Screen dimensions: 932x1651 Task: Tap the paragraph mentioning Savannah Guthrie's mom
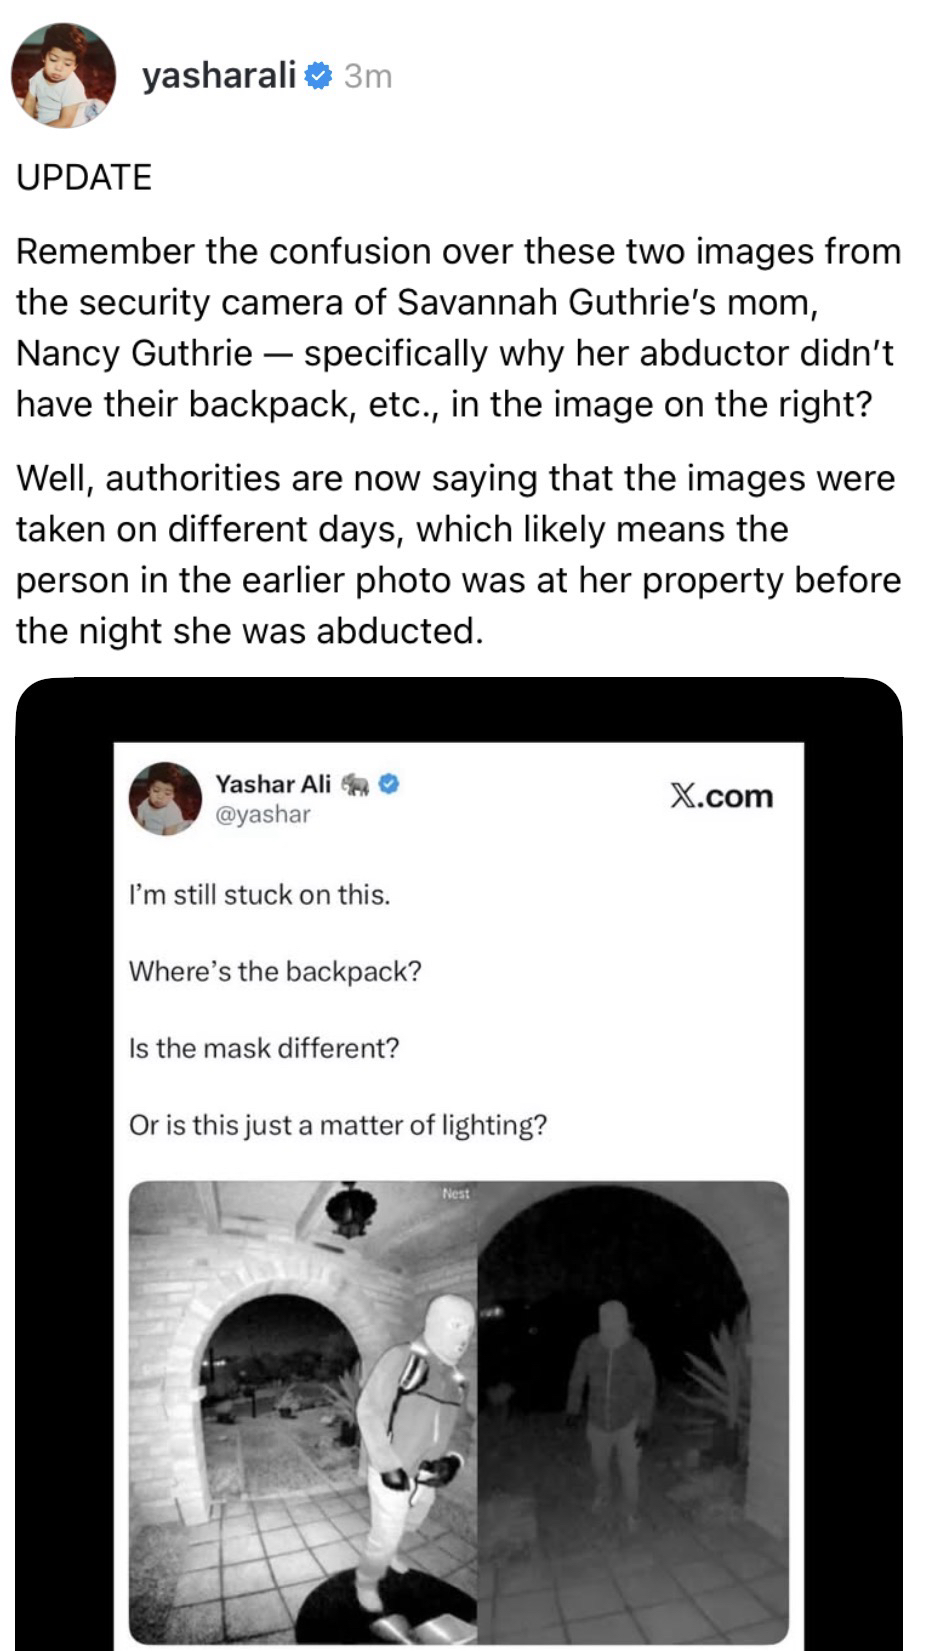click(458, 328)
